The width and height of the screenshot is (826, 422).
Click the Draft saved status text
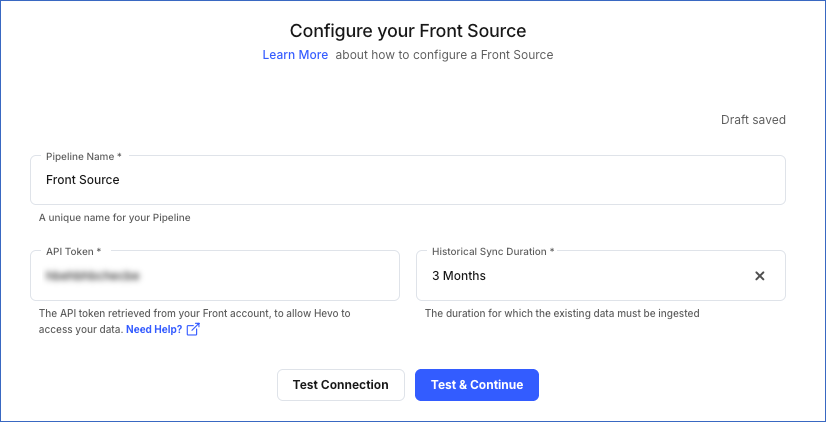click(x=753, y=120)
